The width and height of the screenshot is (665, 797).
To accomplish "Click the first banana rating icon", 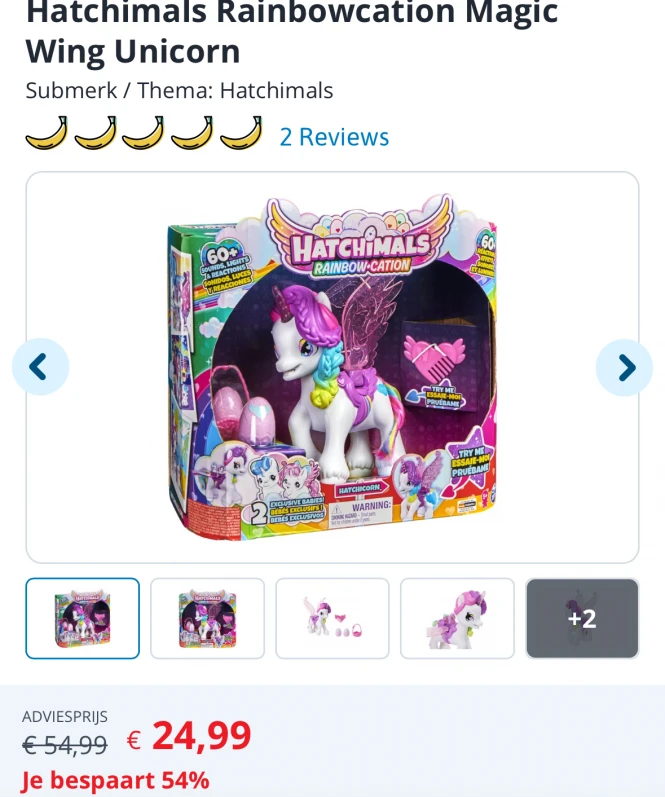I will tap(46, 133).
